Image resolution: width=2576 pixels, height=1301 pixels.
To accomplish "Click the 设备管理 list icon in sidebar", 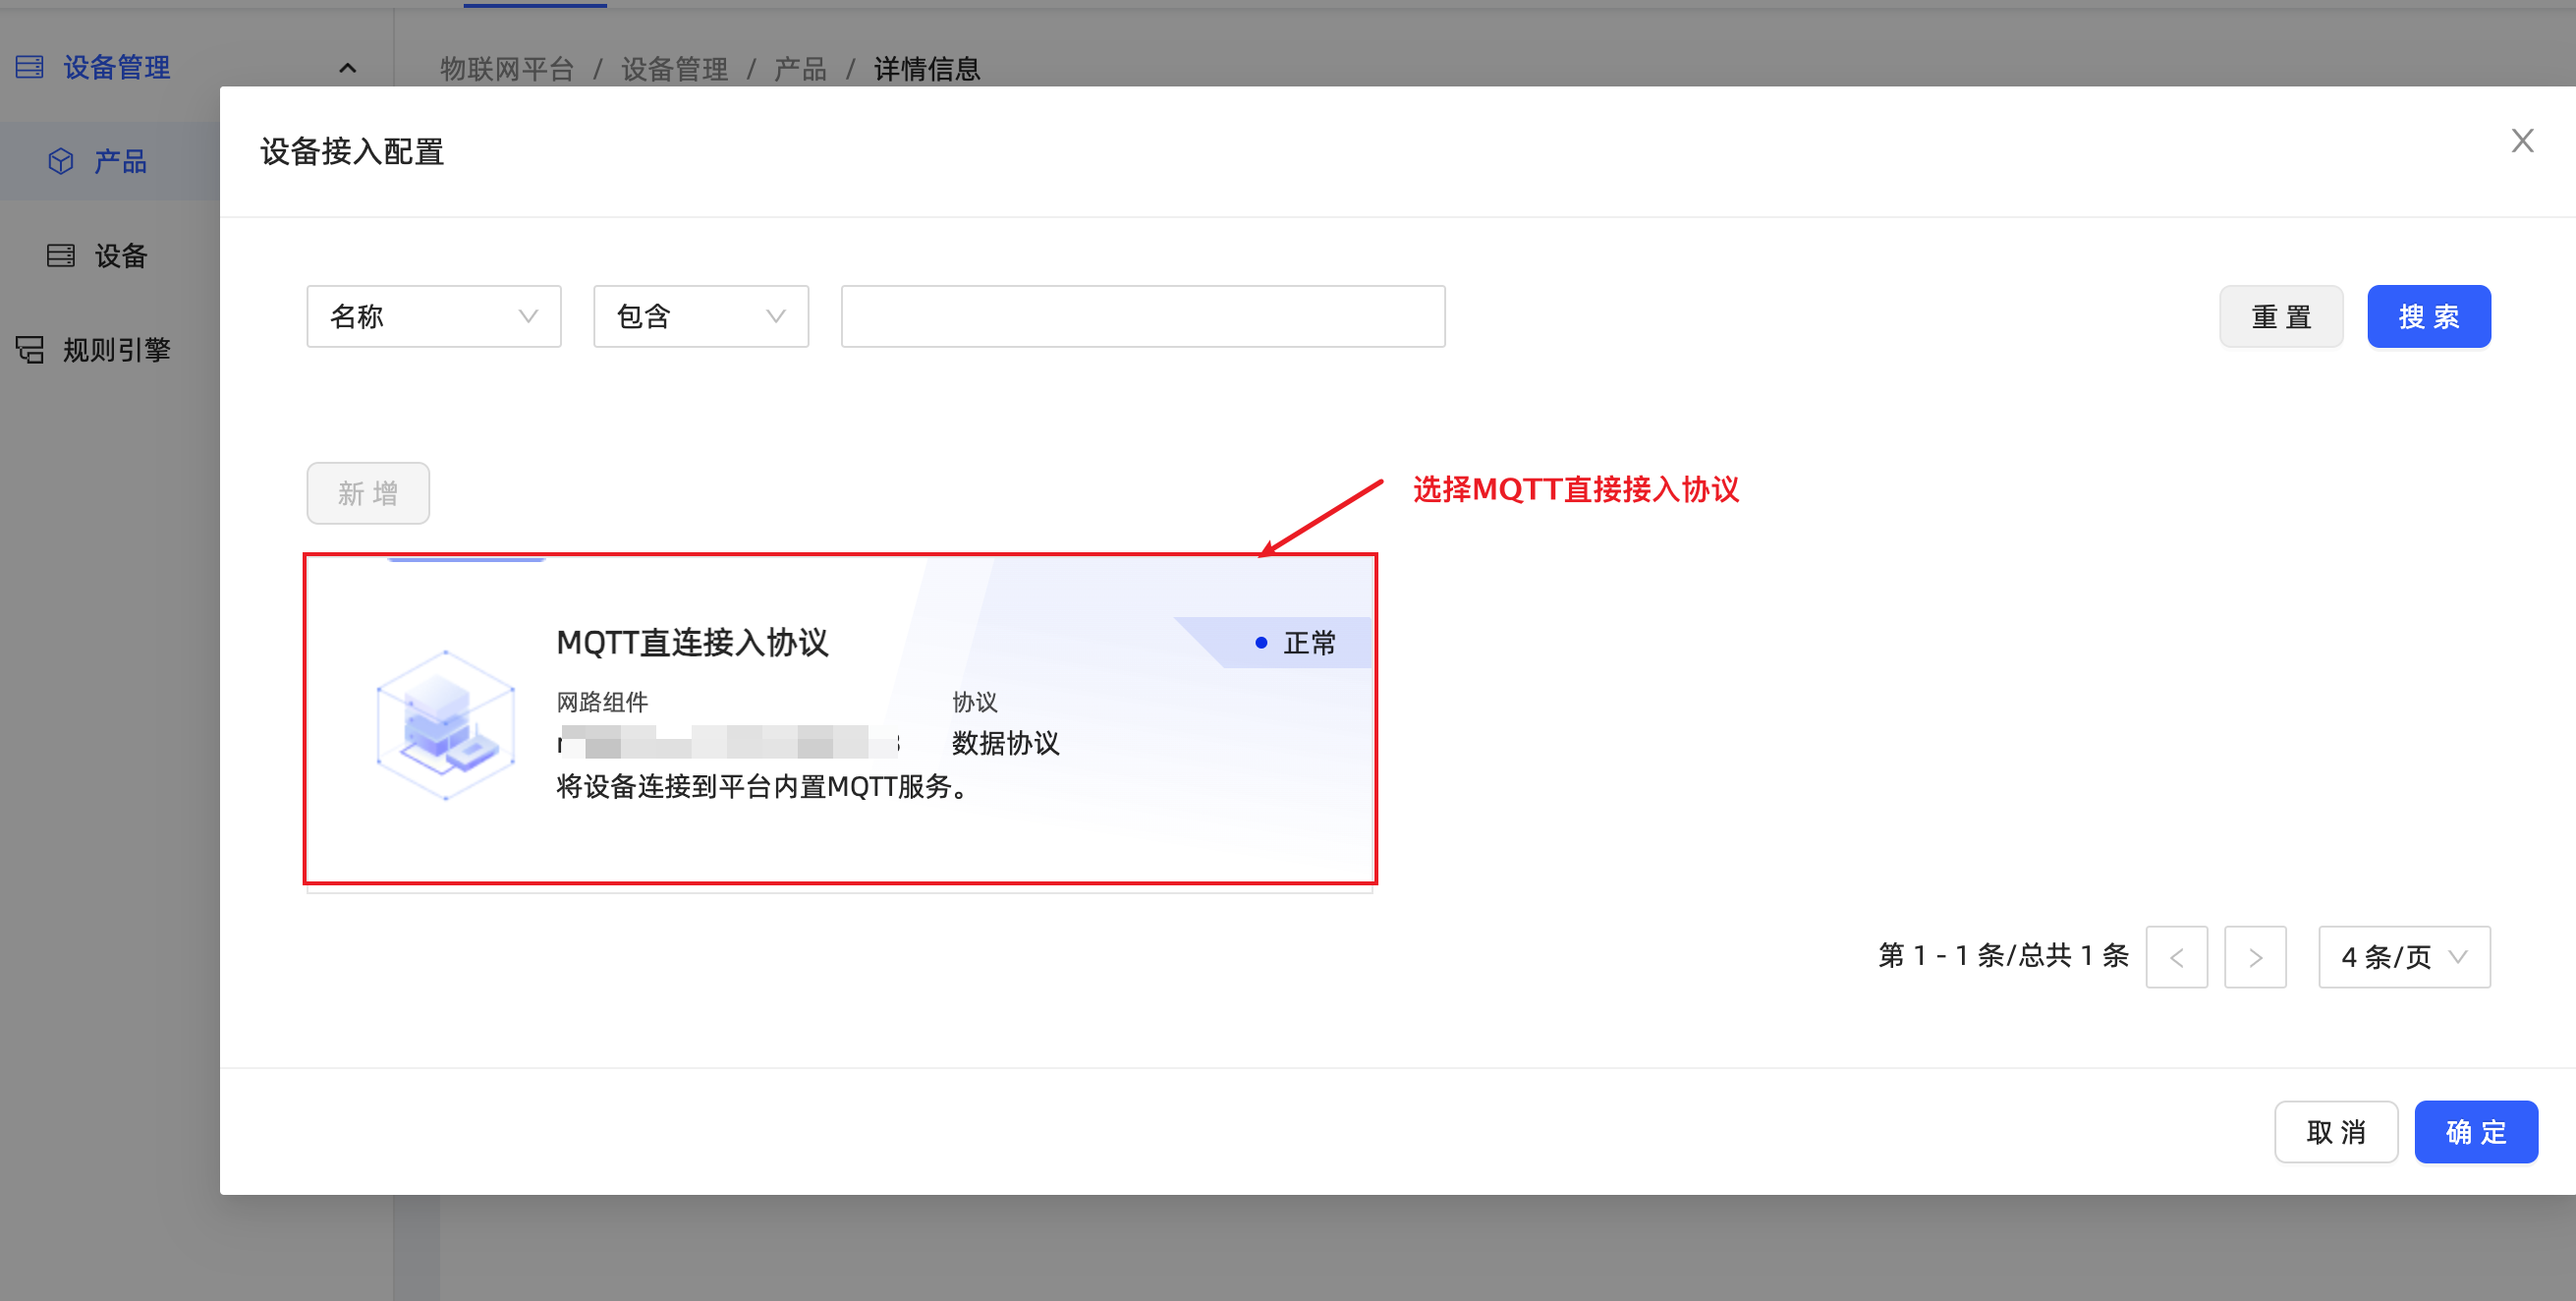I will click(30, 67).
